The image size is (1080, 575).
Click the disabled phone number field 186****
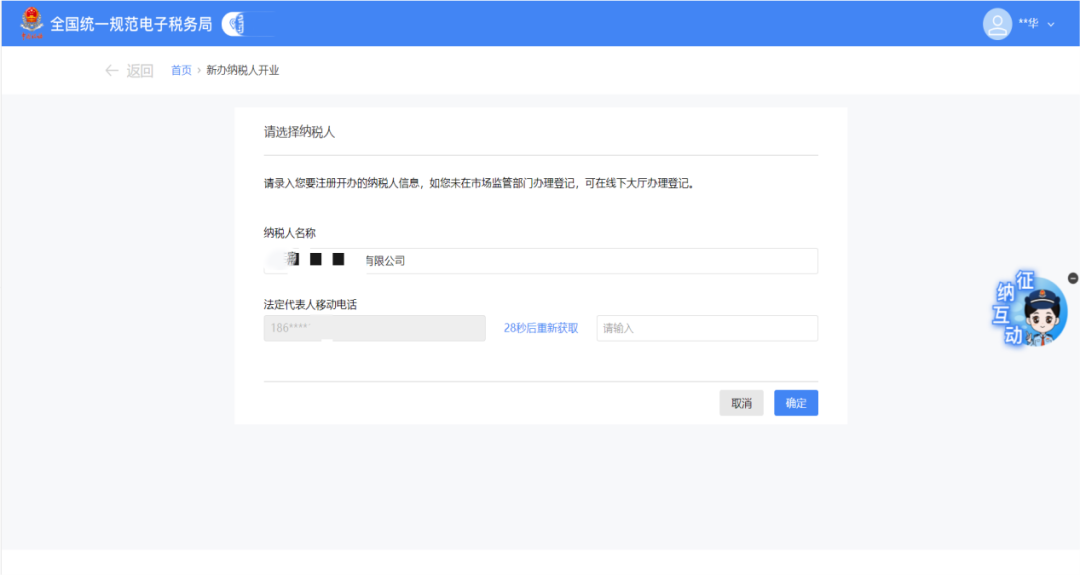click(x=375, y=328)
